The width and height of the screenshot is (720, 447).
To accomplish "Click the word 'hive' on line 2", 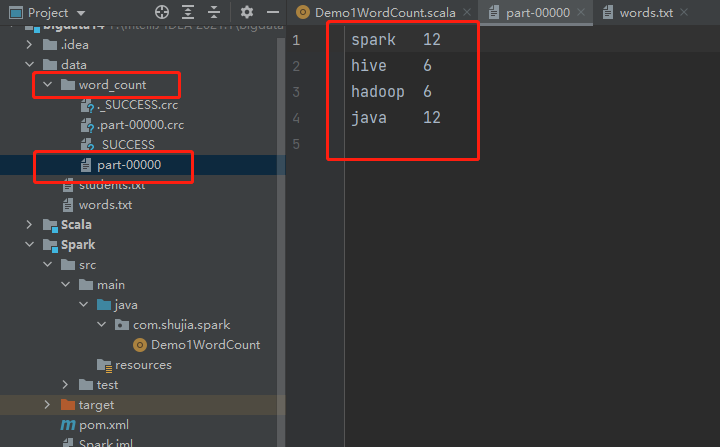I will point(369,66).
